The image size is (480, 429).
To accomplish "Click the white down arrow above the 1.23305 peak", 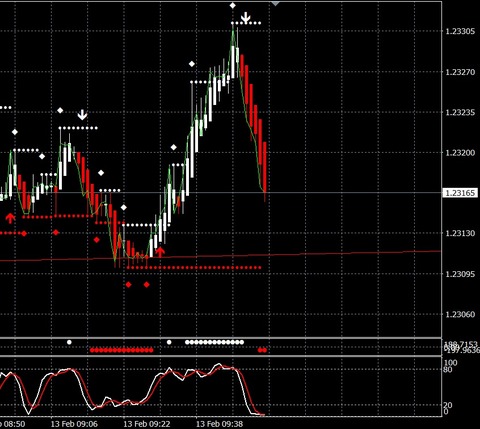I will (x=246, y=17).
